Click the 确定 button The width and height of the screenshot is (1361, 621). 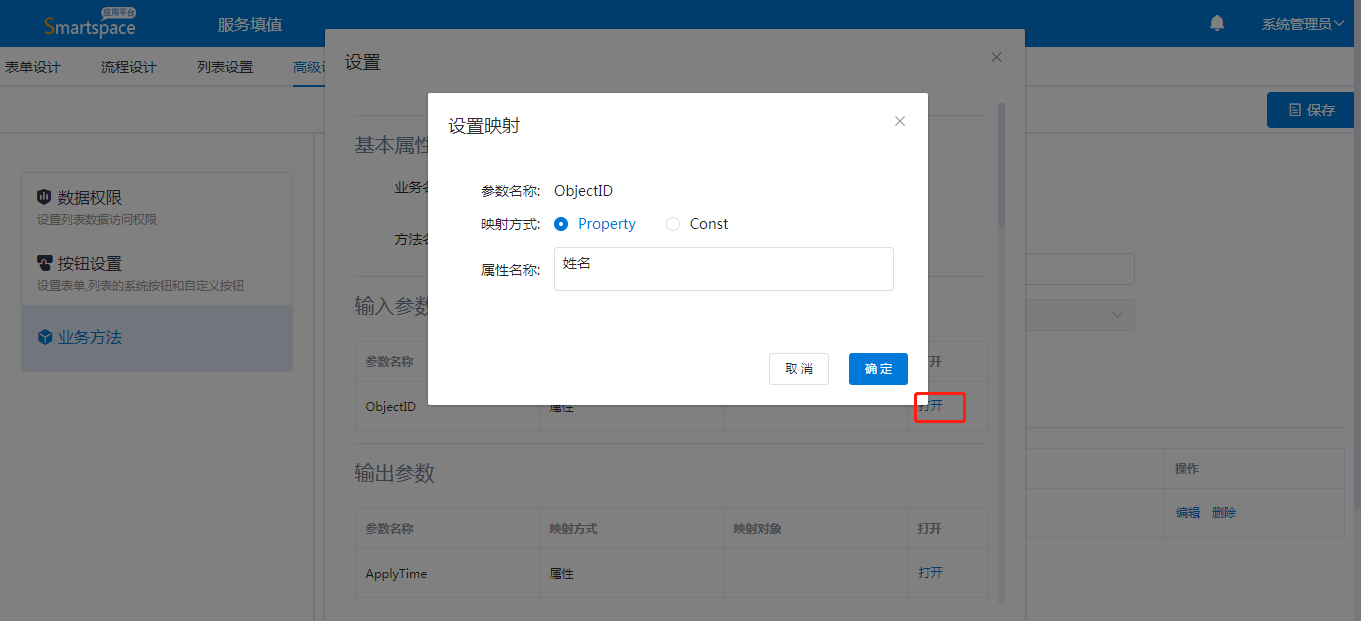pyautogui.click(x=878, y=369)
